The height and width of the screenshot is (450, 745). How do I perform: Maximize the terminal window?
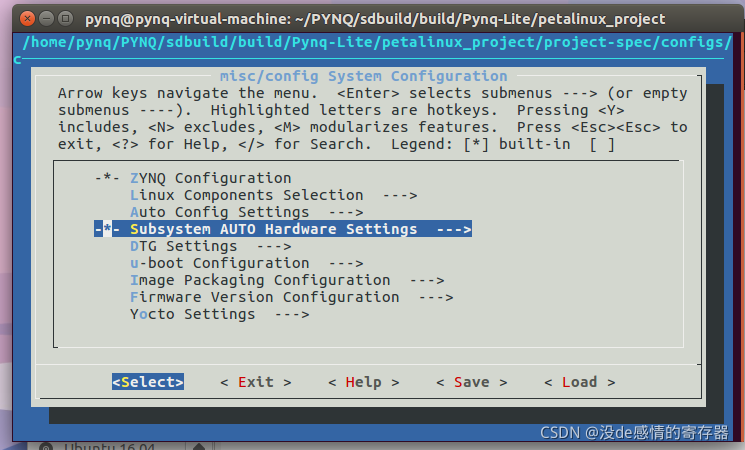66,19
